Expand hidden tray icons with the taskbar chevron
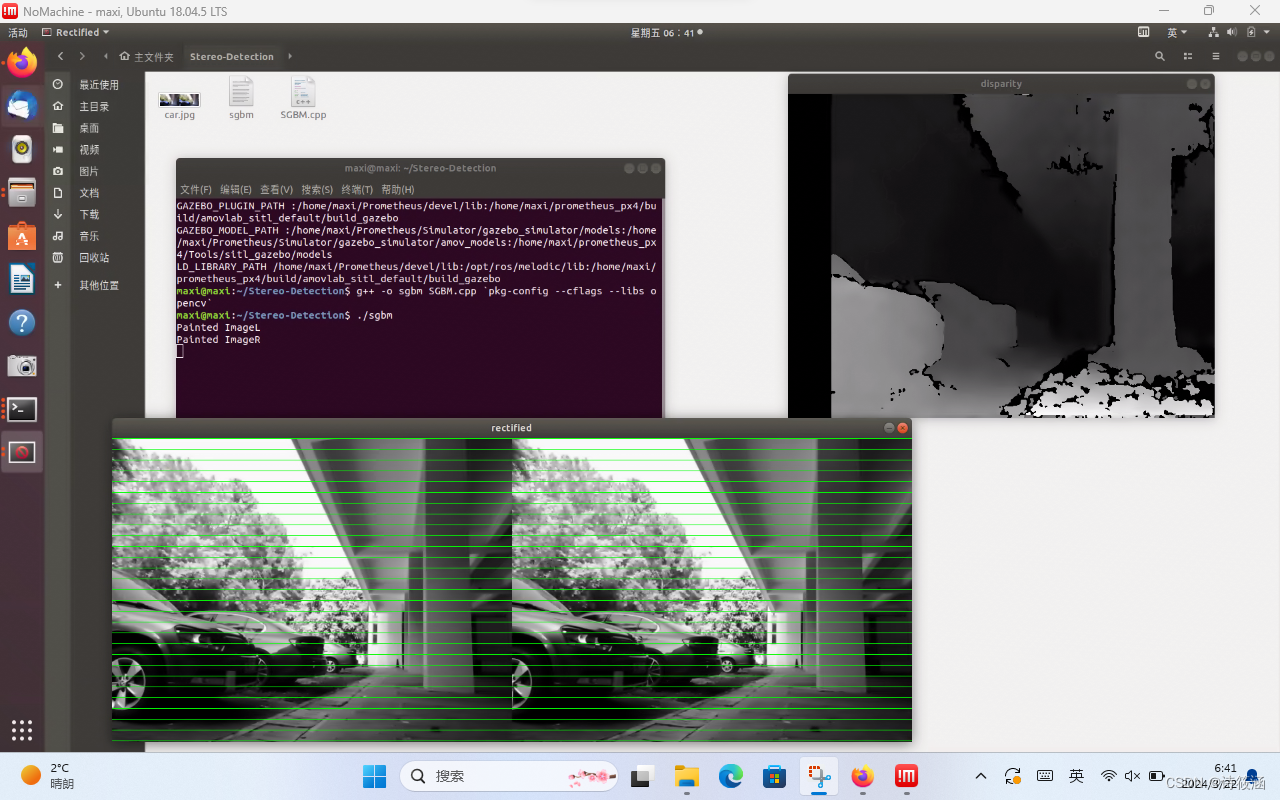Screen dimensions: 1280x800 tap(981, 776)
